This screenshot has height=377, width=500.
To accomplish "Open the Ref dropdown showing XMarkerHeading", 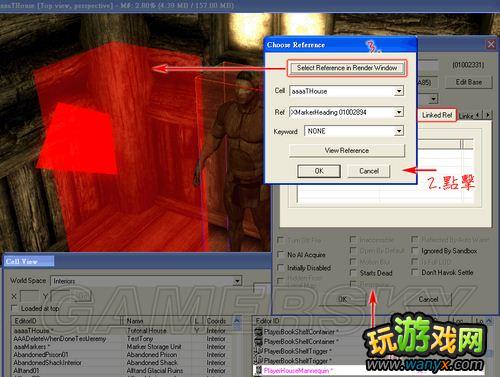I will tap(399, 112).
